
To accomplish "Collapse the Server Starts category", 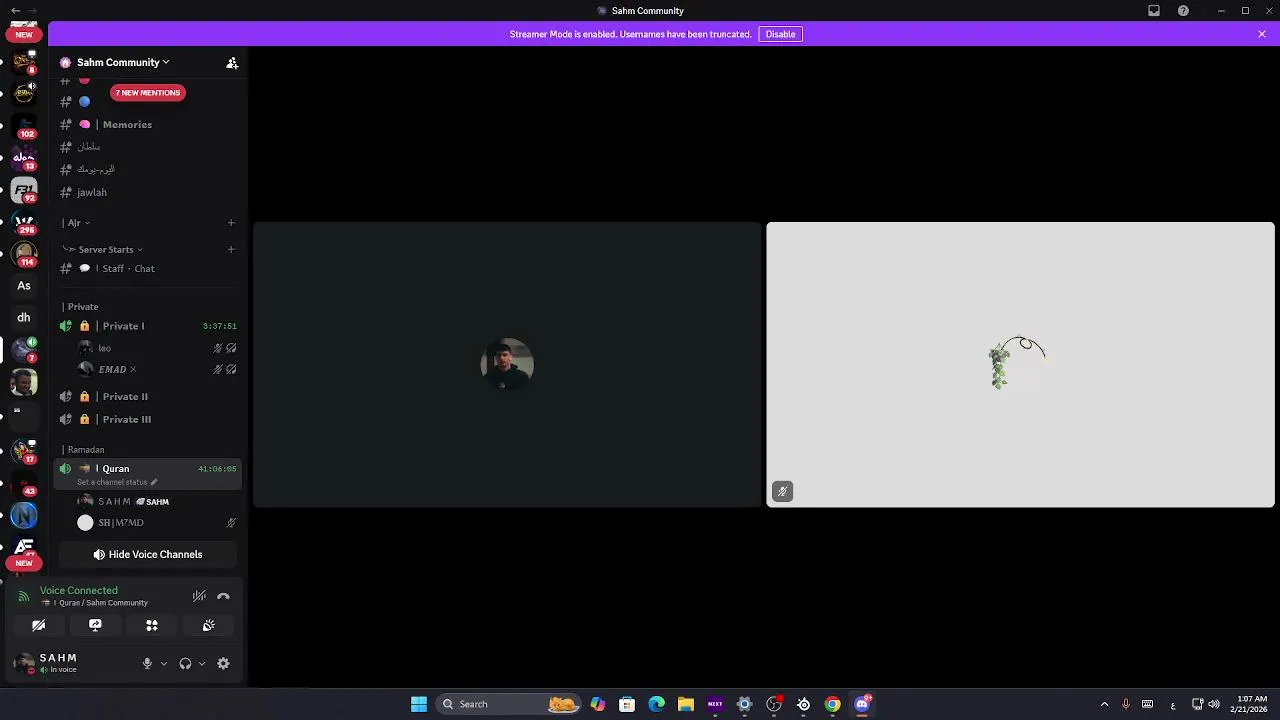I will [x=103, y=249].
